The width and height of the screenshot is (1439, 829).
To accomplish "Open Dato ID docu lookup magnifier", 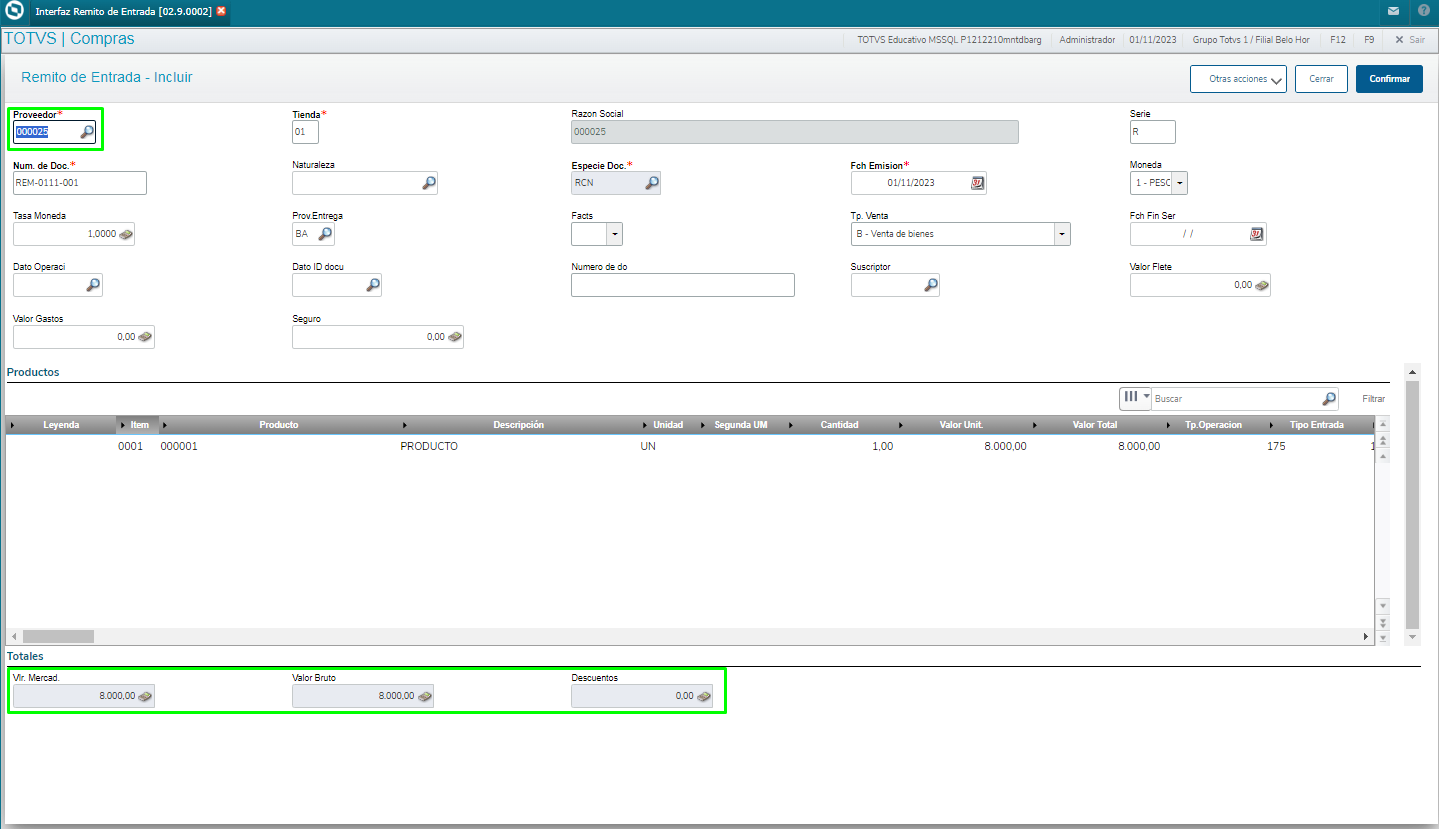I will 372,285.
